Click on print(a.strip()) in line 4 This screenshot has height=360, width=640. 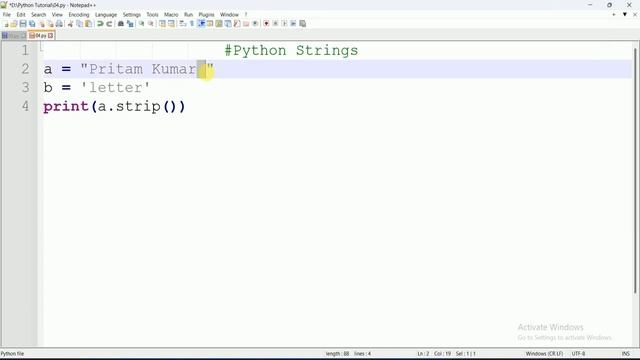point(114,107)
